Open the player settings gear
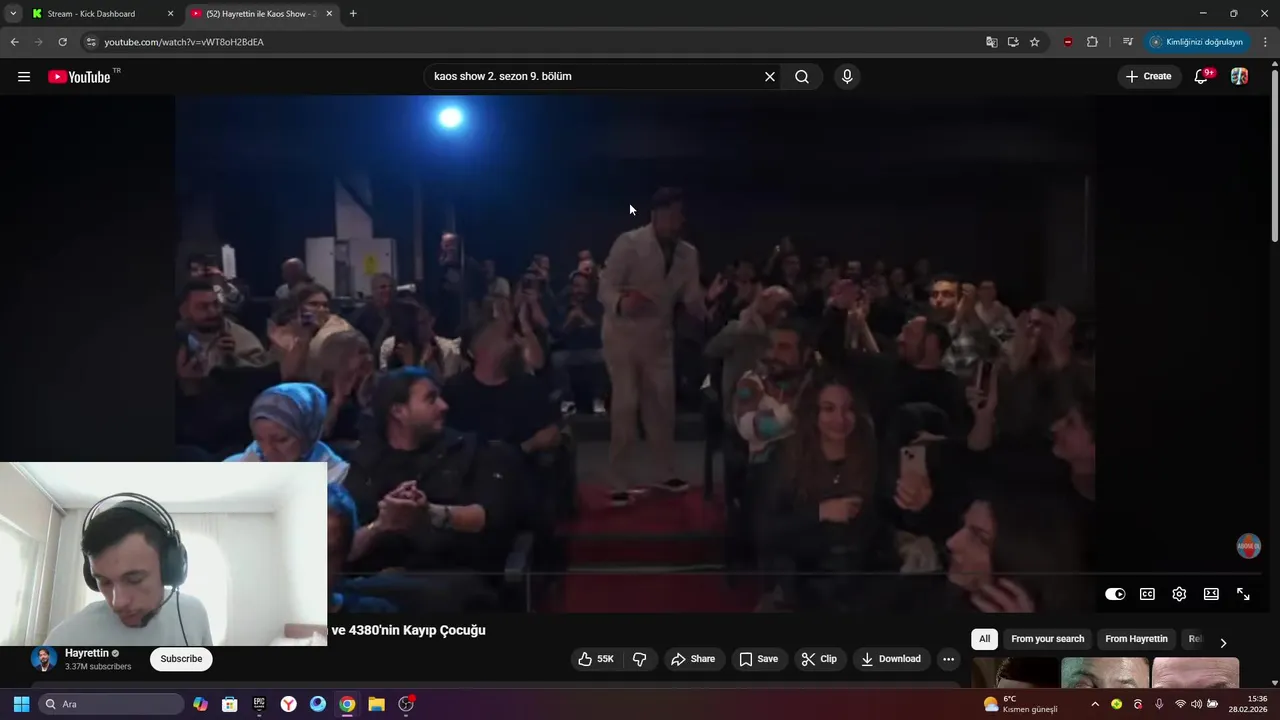 (1179, 594)
